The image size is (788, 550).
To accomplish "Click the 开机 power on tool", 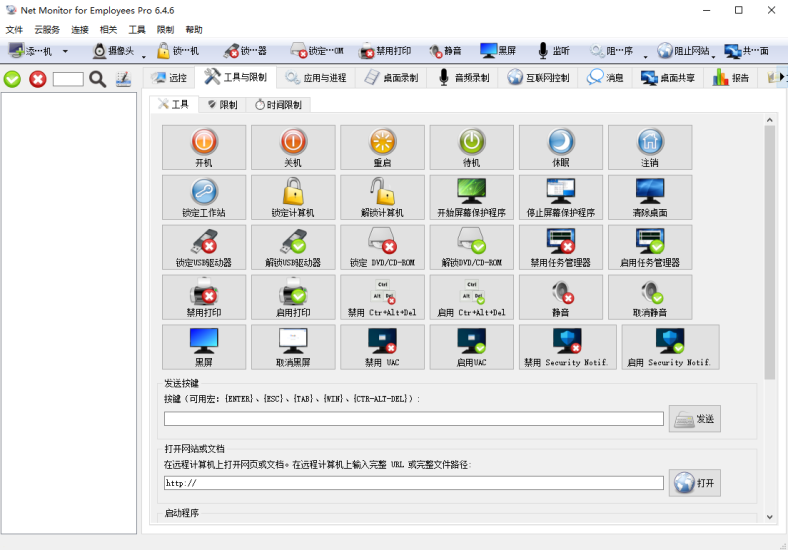I will pyautogui.click(x=204, y=147).
